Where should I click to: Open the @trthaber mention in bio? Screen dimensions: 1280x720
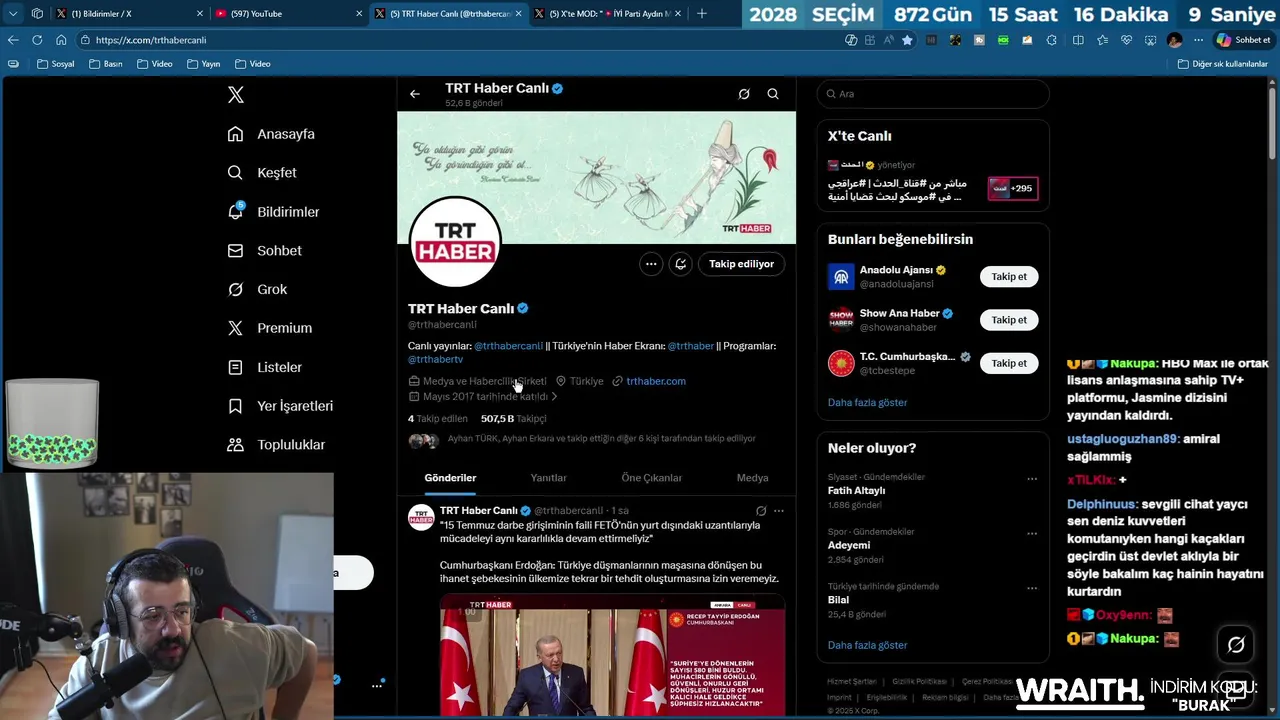coord(691,346)
